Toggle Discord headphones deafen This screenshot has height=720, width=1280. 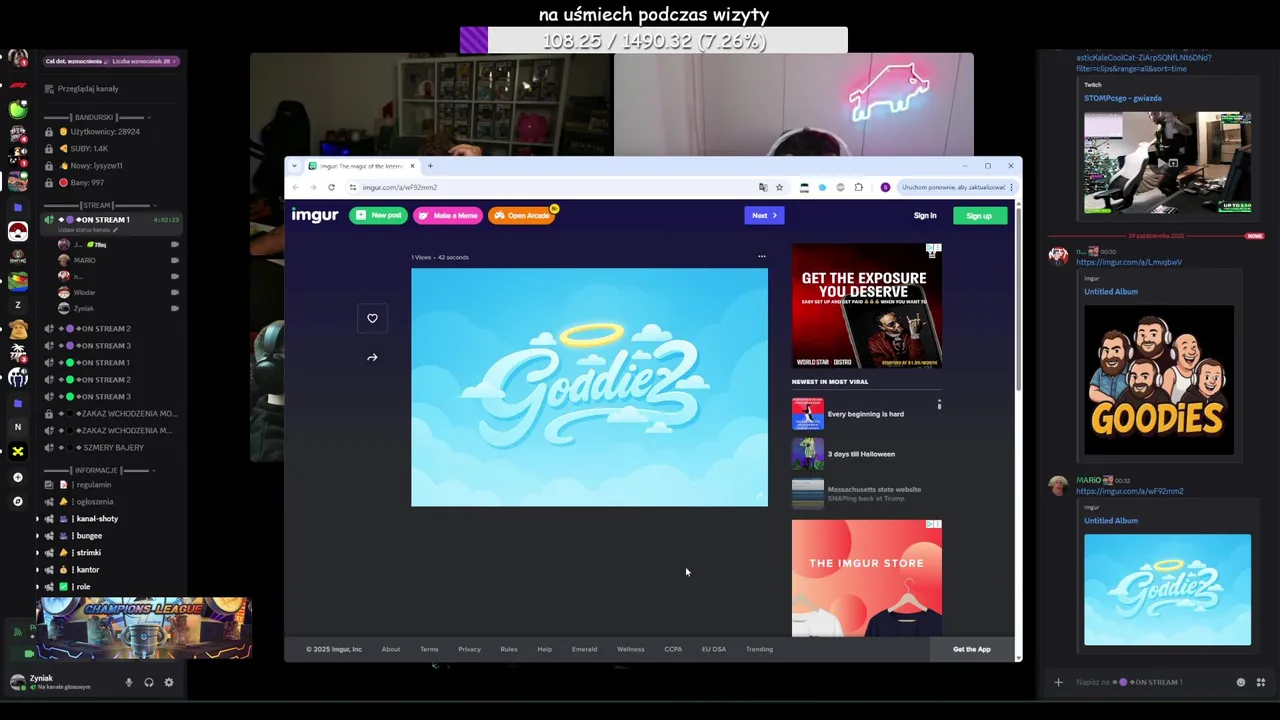[149, 682]
